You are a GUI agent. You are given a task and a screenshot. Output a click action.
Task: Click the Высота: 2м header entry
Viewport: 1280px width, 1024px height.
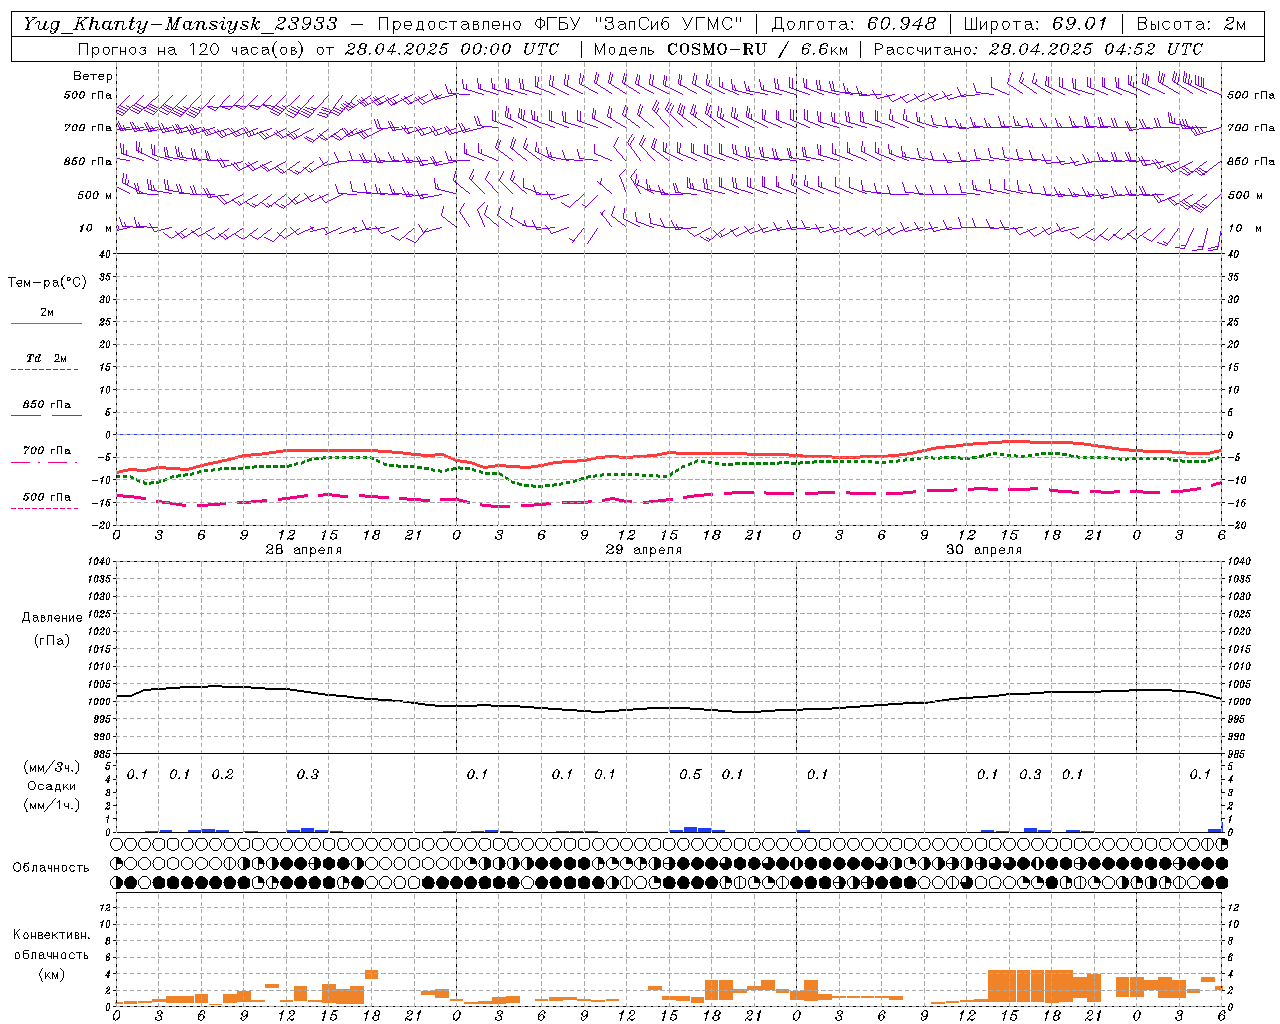click(1191, 23)
